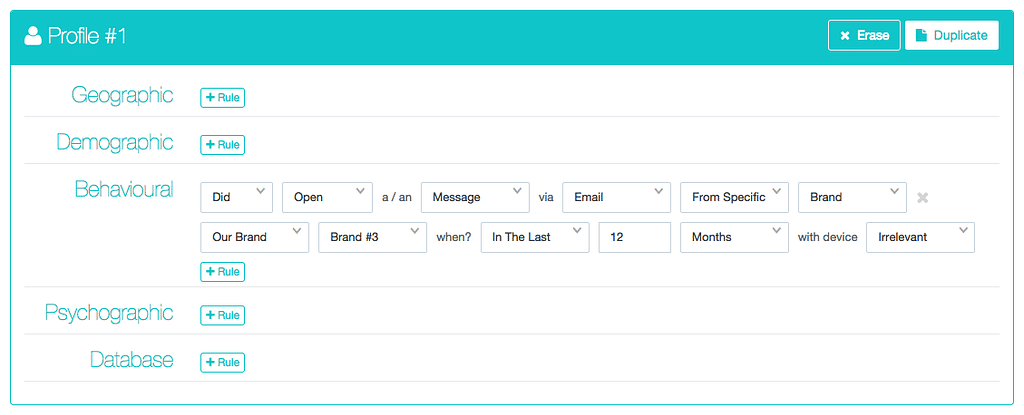Add a Database rule
The height and width of the screenshot is (415, 1024).
[x=222, y=362]
